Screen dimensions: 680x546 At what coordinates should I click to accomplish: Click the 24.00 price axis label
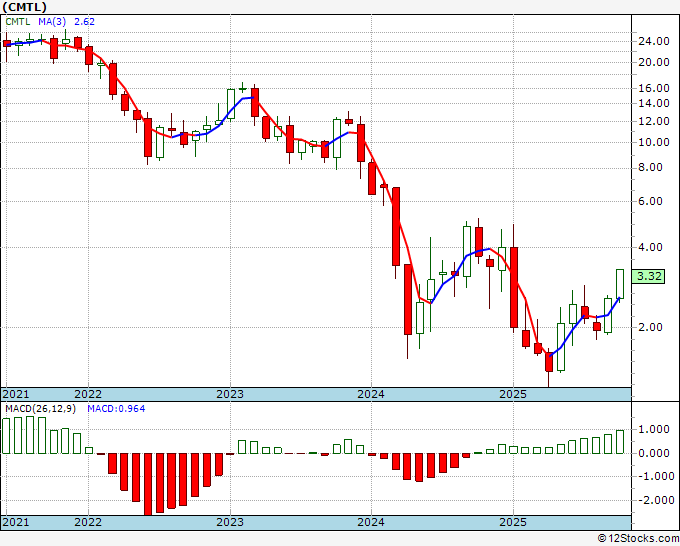click(654, 42)
